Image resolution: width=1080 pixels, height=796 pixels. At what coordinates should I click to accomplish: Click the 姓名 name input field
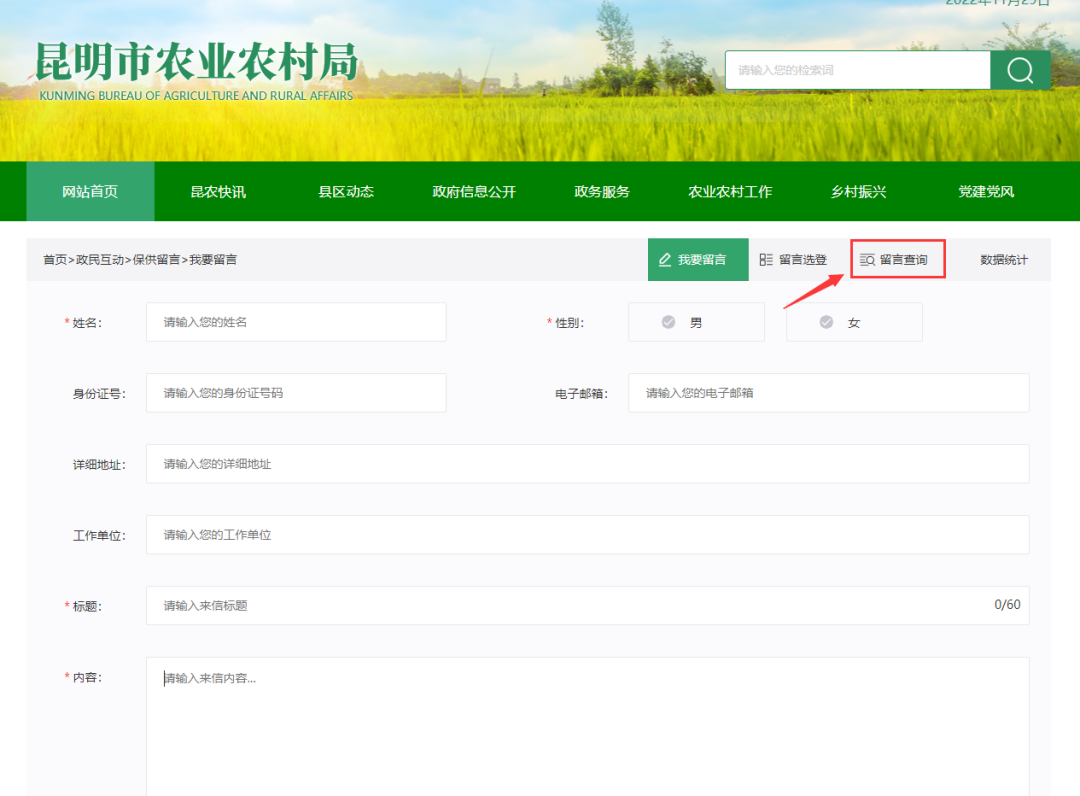coord(296,322)
